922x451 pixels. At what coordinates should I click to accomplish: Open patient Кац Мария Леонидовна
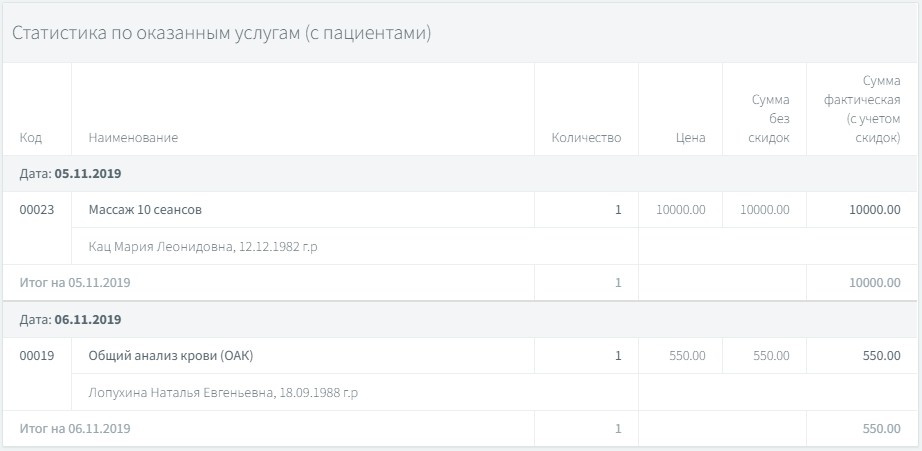(x=203, y=246)
